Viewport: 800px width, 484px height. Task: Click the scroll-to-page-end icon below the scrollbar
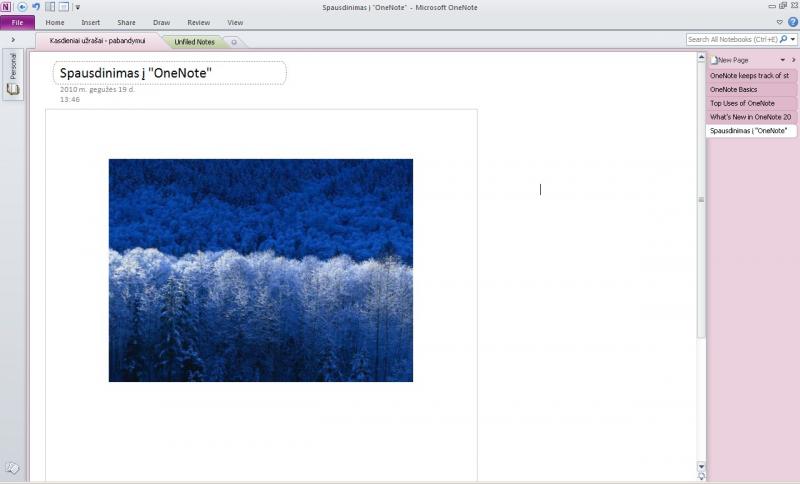tap(701, 476)
